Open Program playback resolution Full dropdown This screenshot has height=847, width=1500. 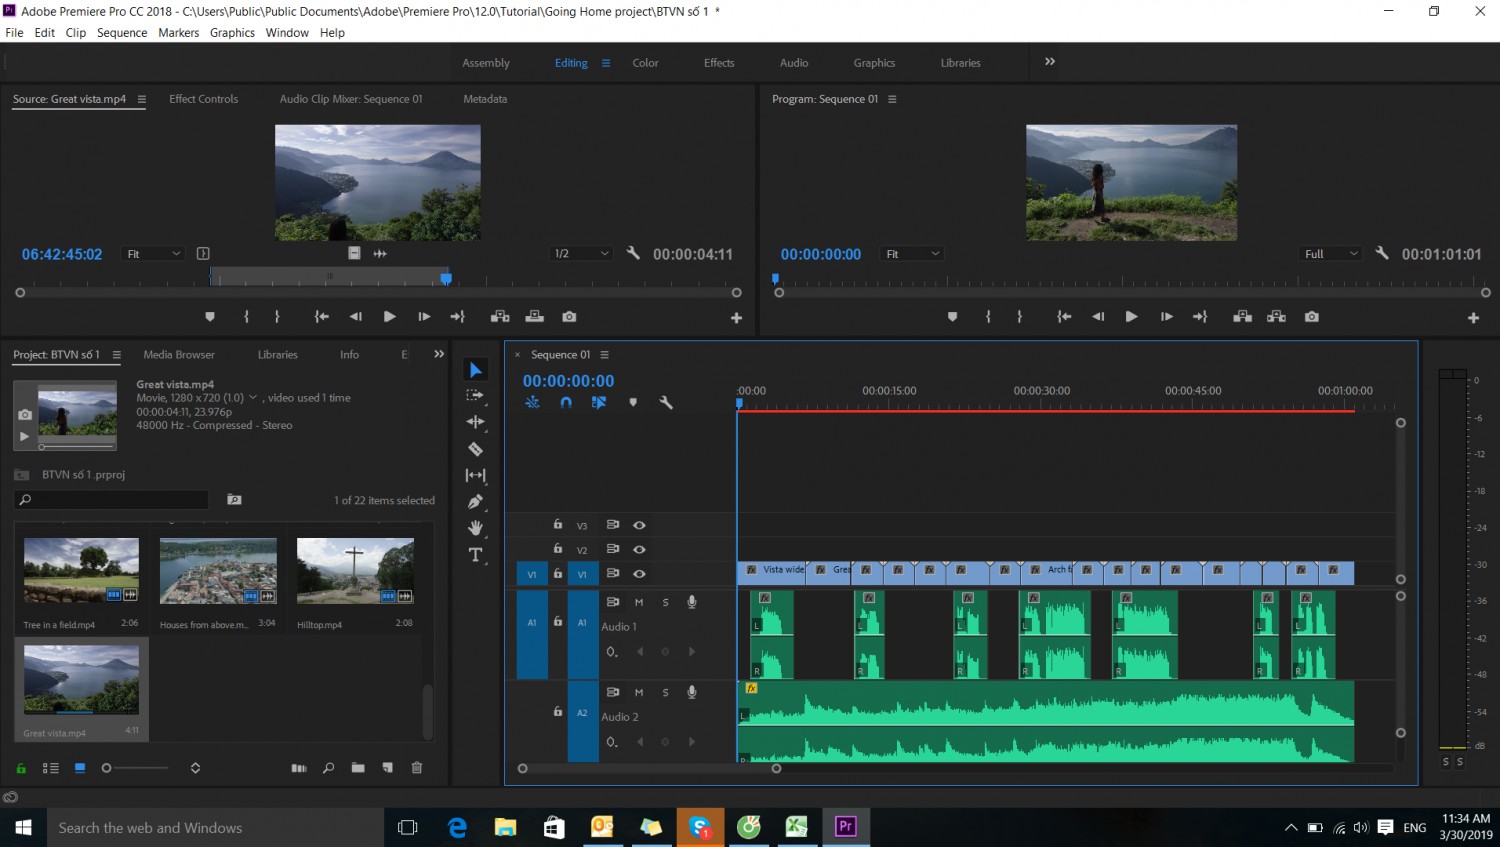click(x=1332, y=254)
